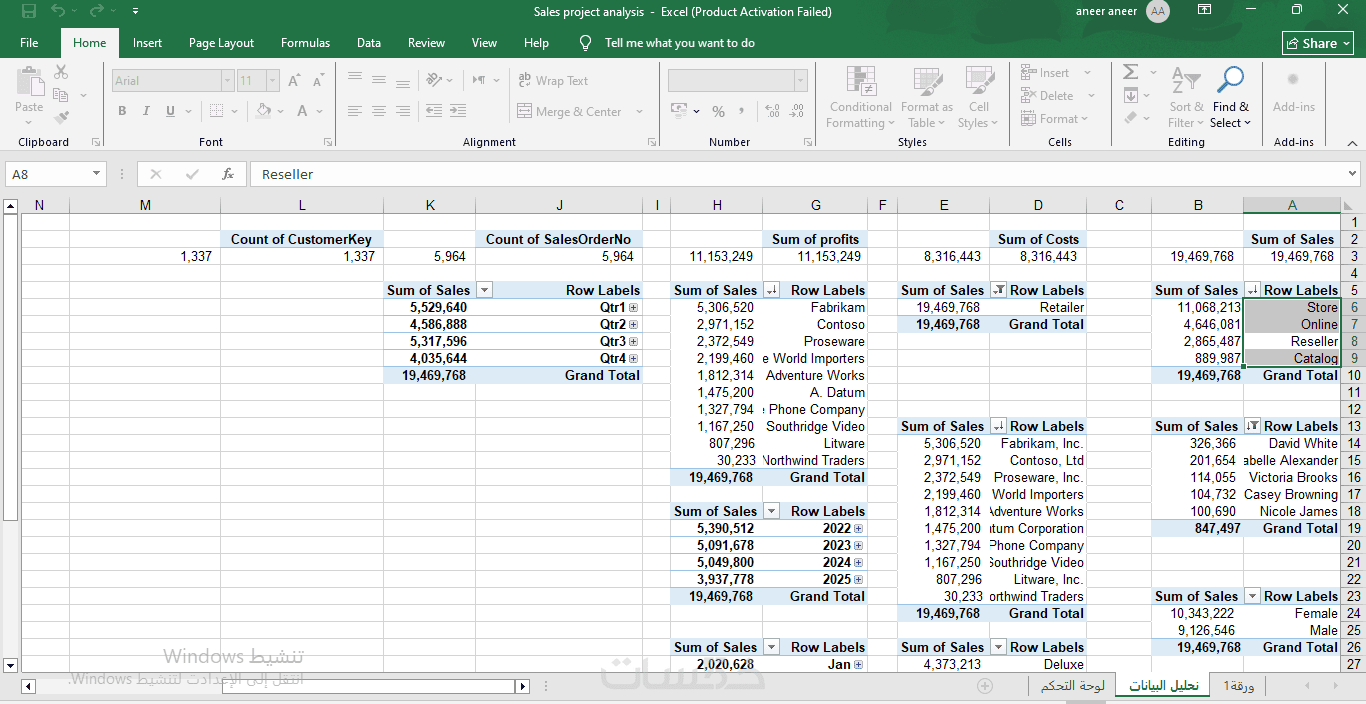Click the Cell Styles button
This screenshot has height=704, width=1366.
[x=978, y=98]
